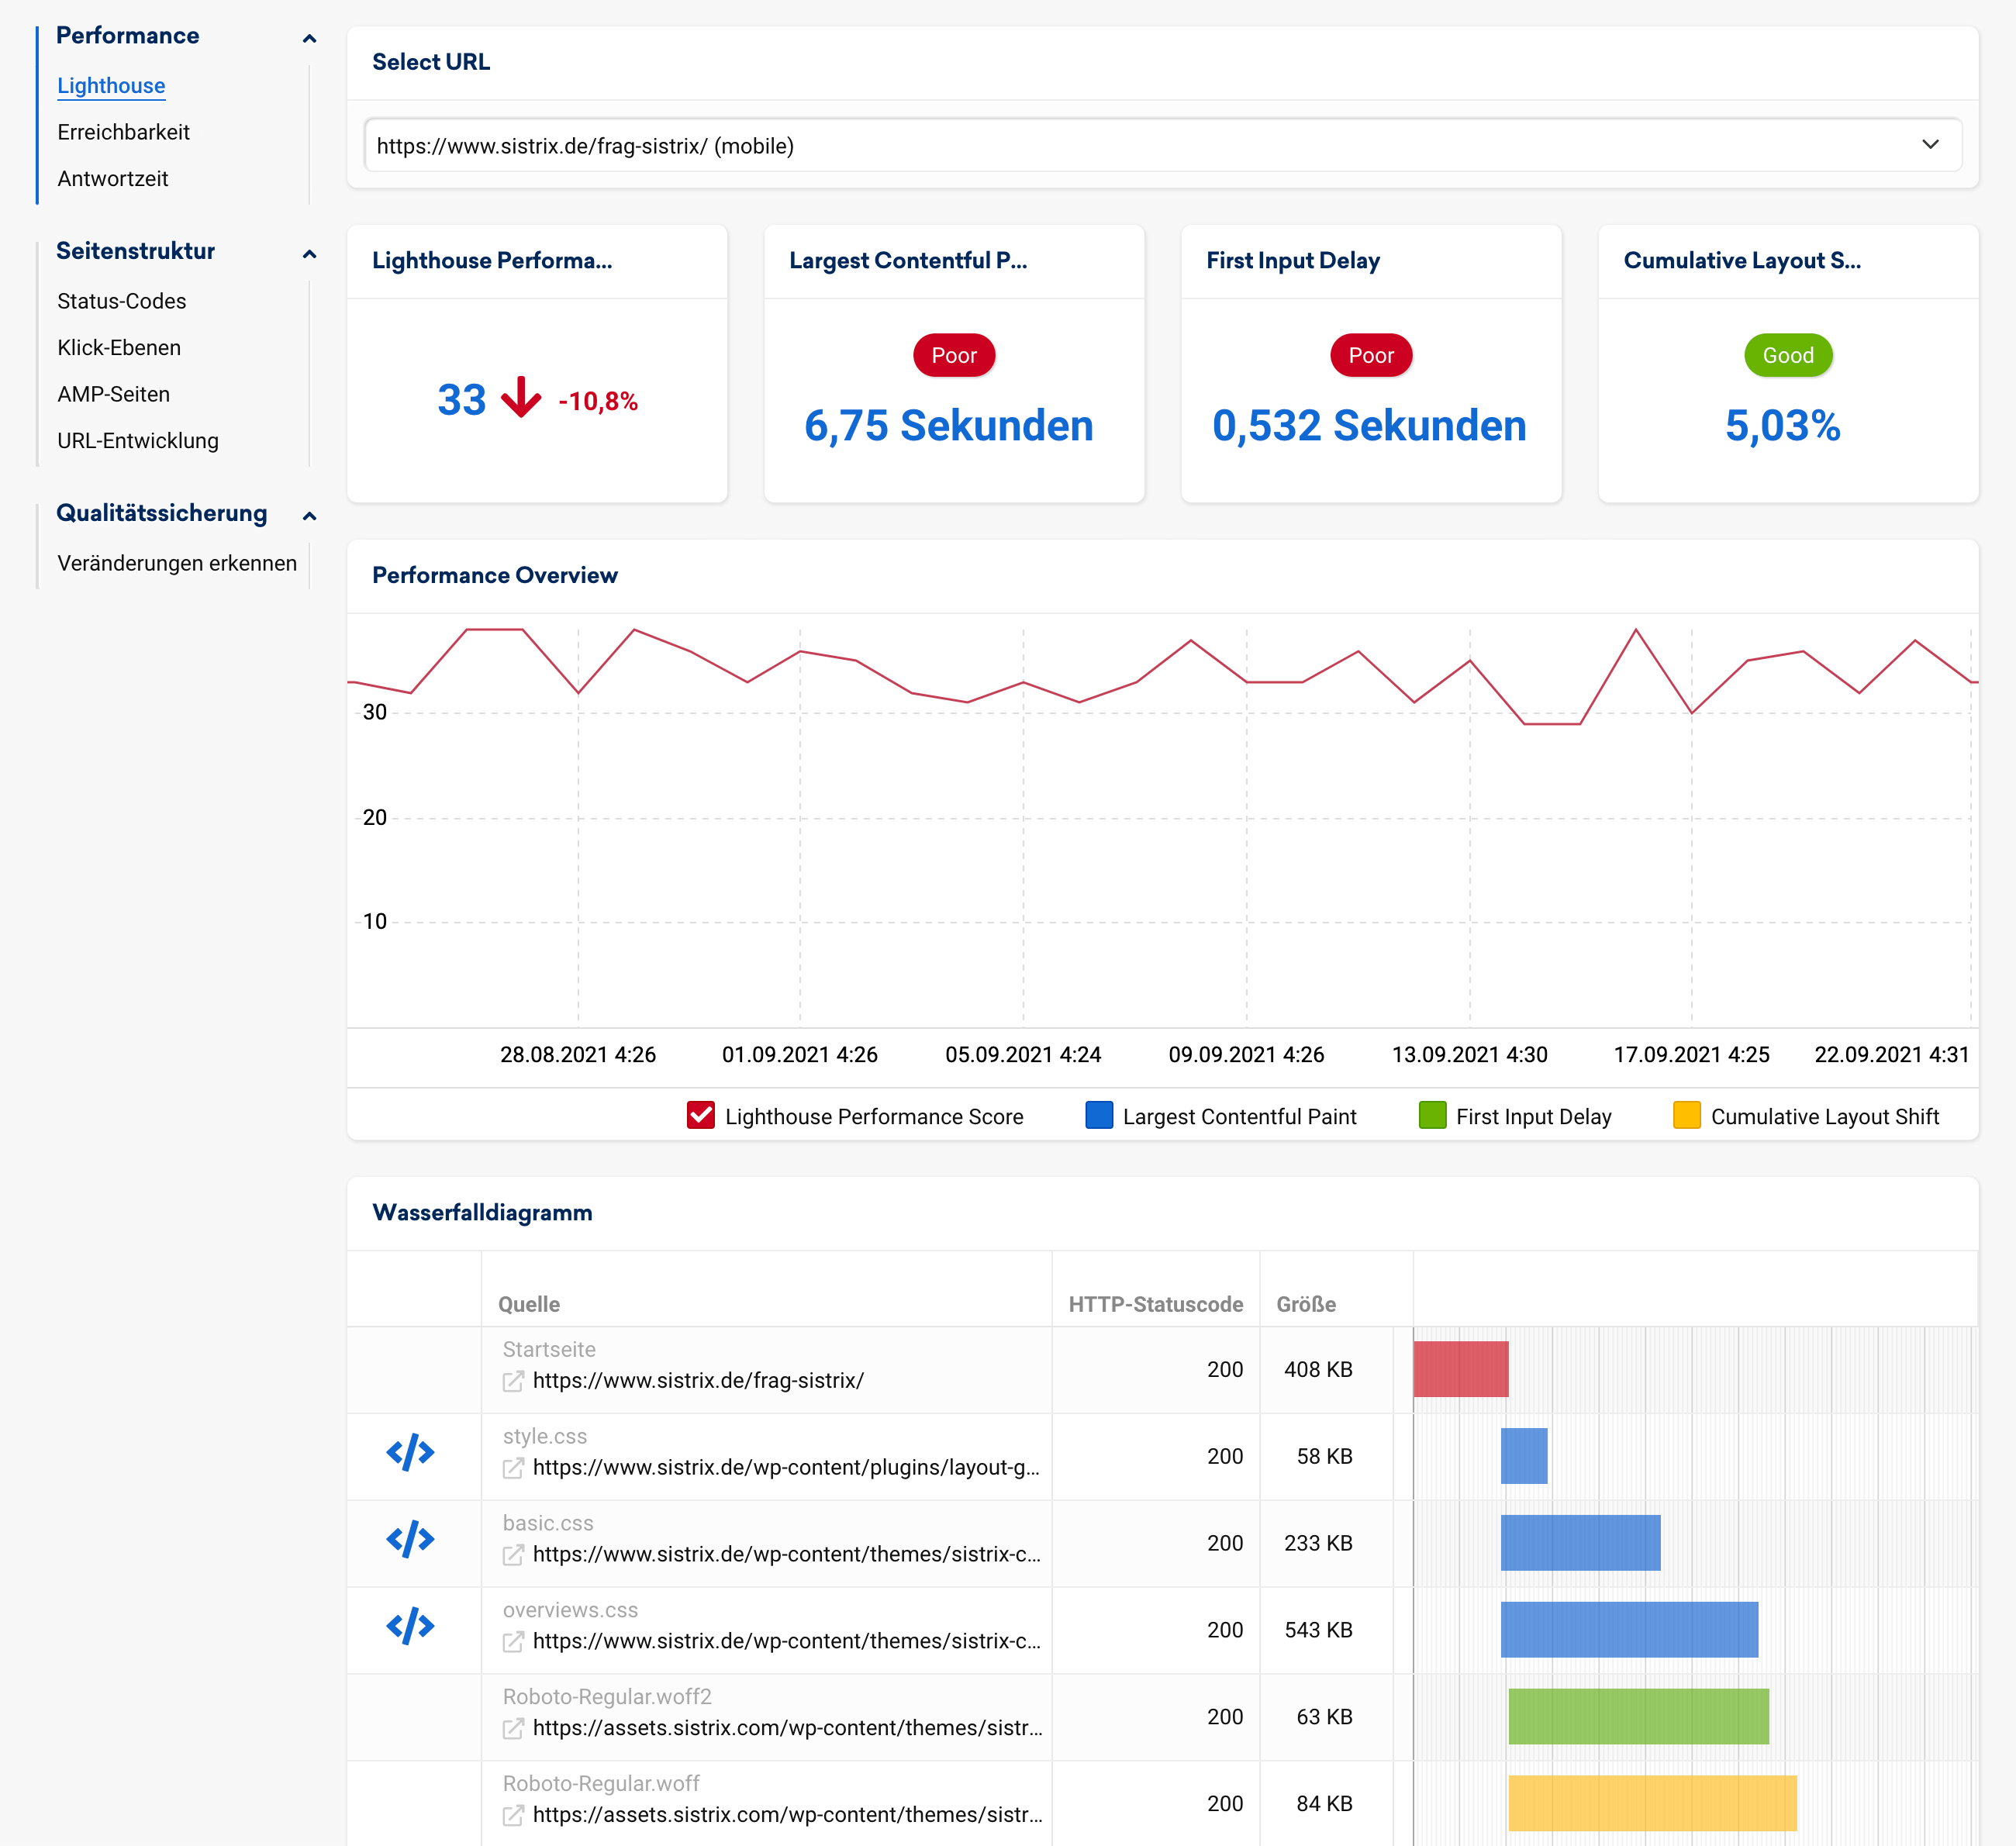
Task: Open external link icon for Roboto-Regular.woff
Action: point(513,1815)
